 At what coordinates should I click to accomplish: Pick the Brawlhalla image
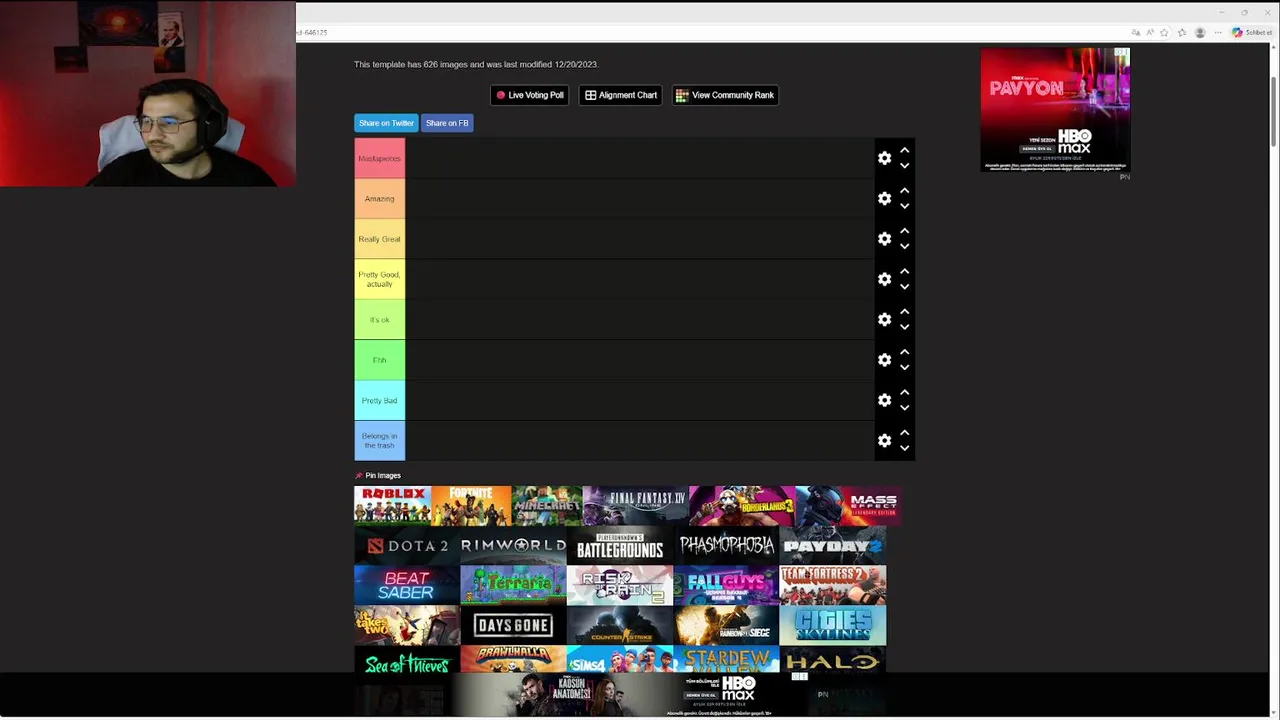[513, 660]
